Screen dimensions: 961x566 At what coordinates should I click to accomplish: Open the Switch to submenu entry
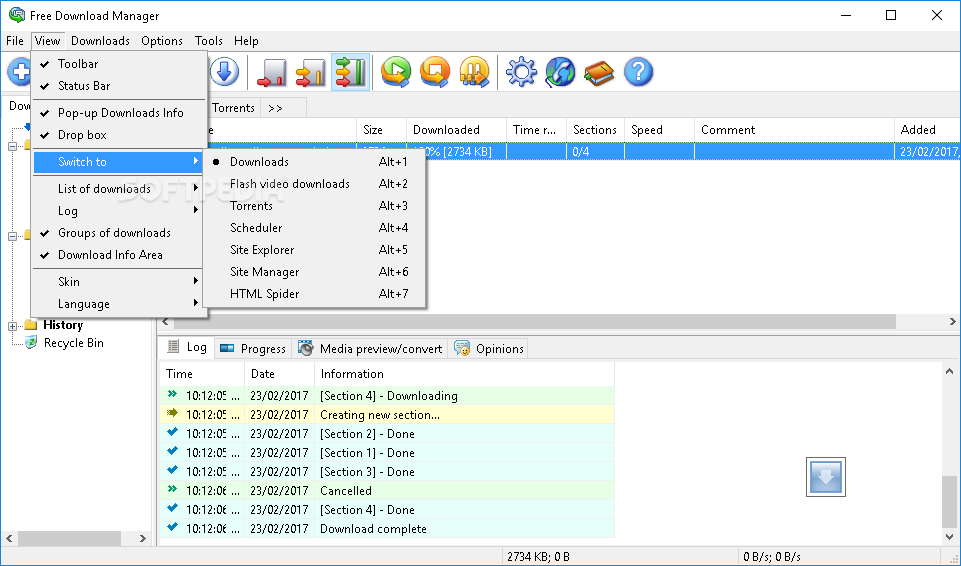point(119,162)
